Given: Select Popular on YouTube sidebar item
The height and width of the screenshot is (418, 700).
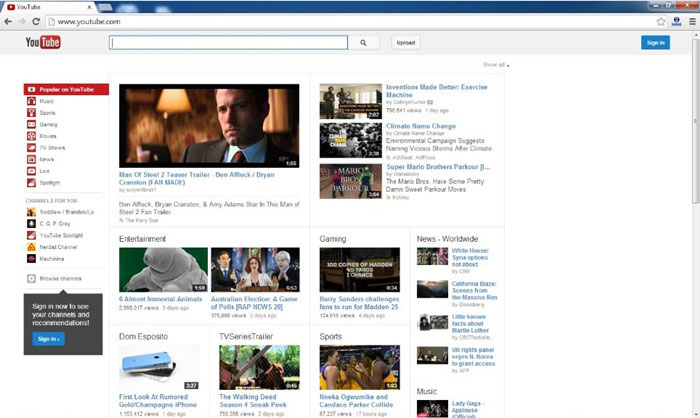Looking at the screenshot, I should coord(66,89).
